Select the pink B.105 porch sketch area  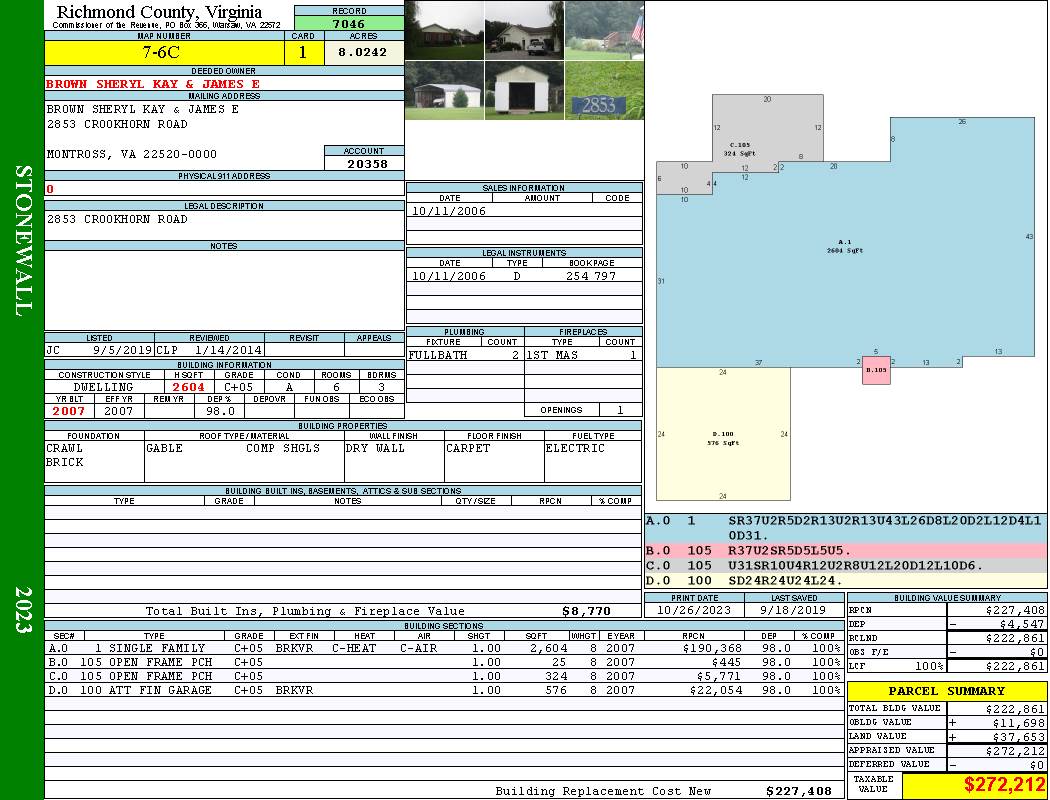point(876,372)
